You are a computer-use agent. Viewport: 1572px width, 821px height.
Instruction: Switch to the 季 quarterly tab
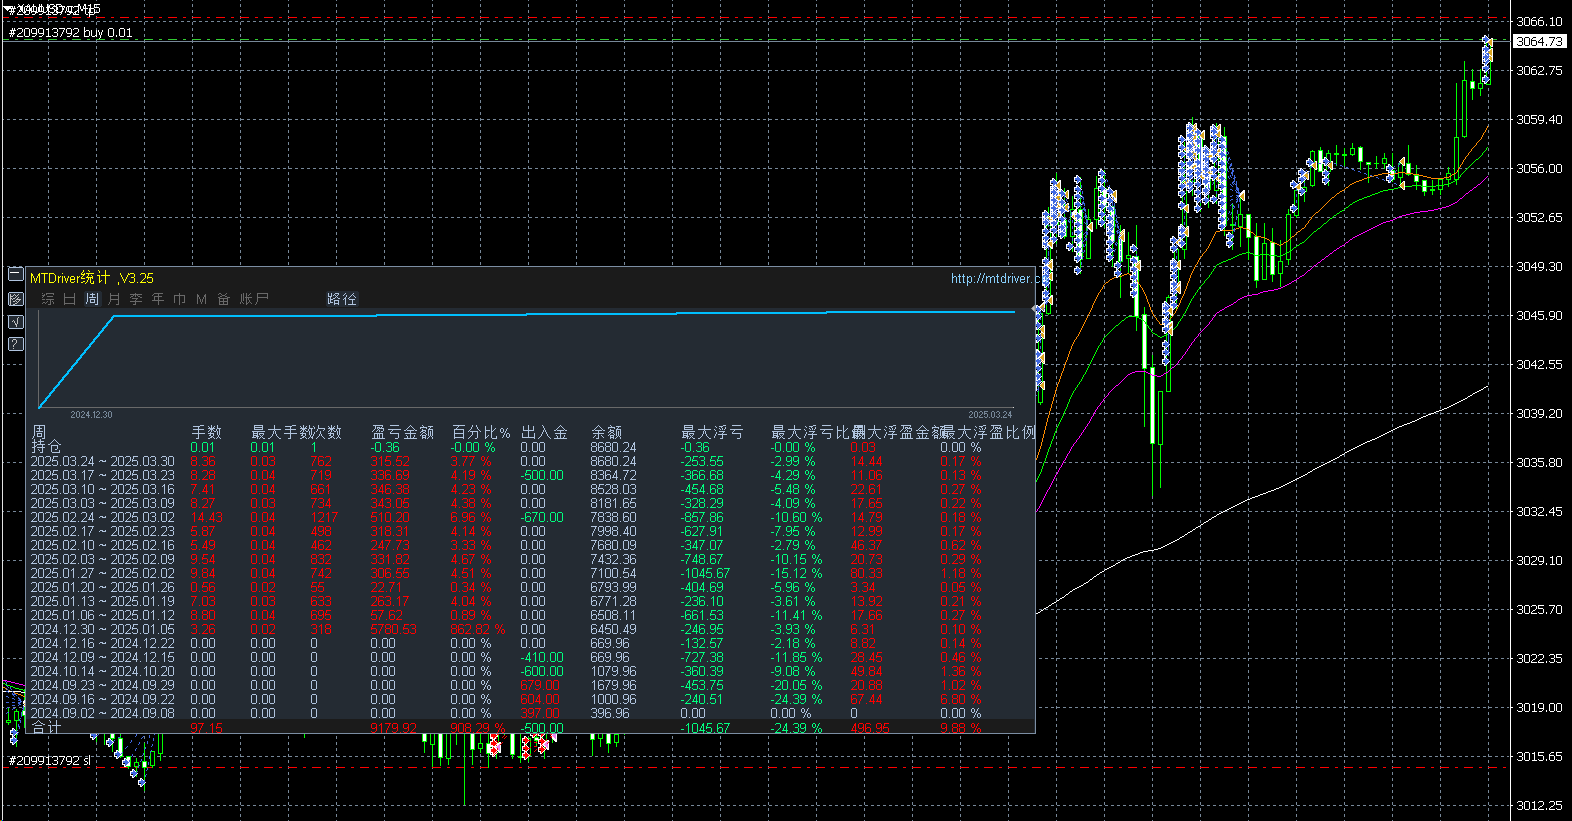[x=136, y=299]
